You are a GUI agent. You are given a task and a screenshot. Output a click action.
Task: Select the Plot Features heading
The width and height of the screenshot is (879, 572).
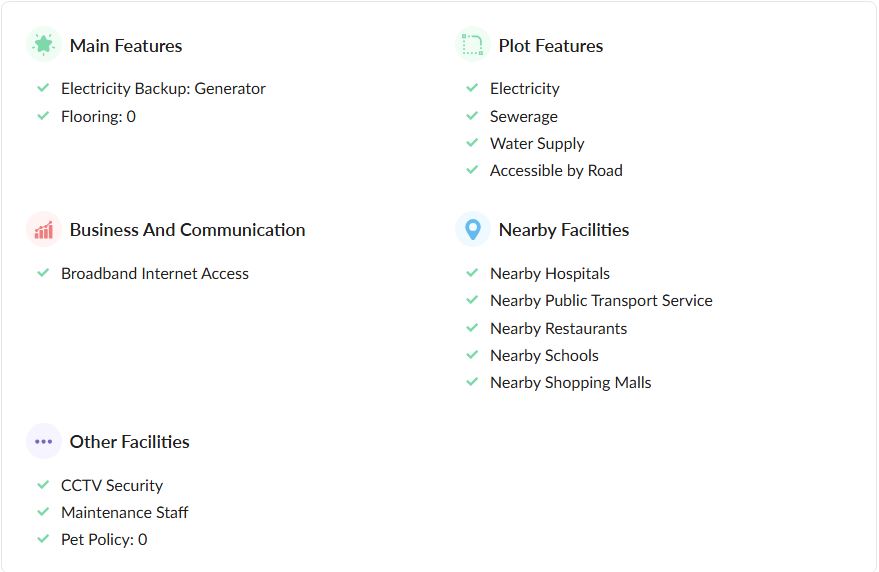[x=551, y=46]
